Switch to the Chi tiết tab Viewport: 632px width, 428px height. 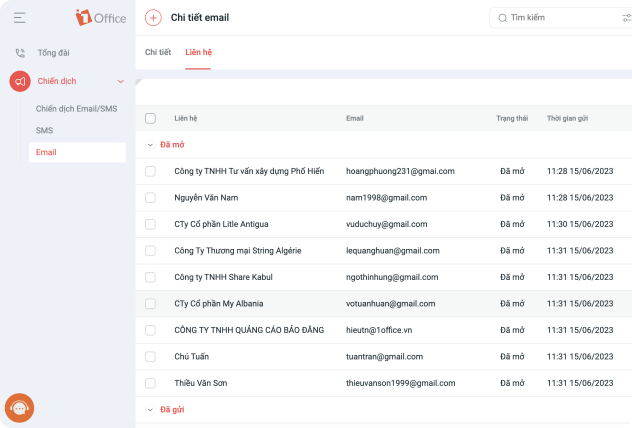(158, 52)
